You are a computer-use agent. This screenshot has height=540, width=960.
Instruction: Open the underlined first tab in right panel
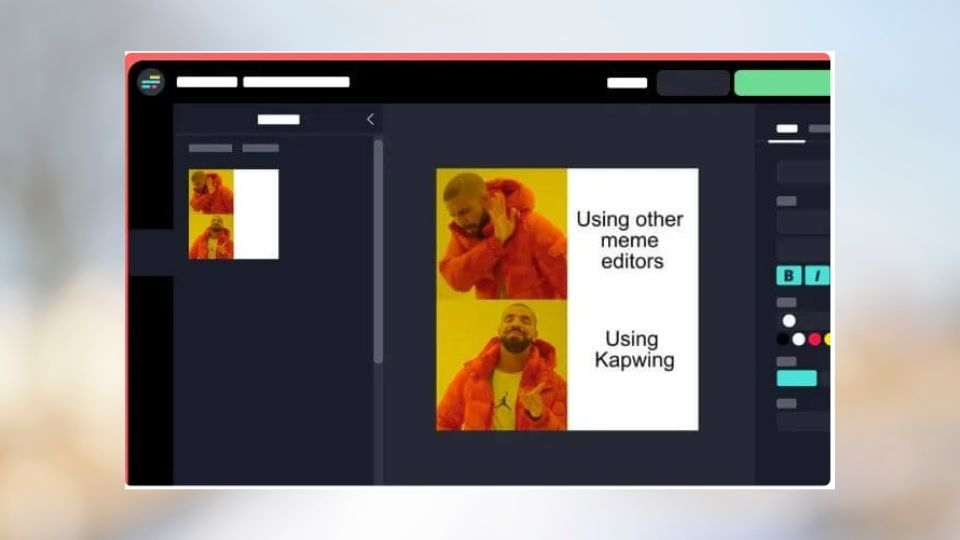point(787,129)
